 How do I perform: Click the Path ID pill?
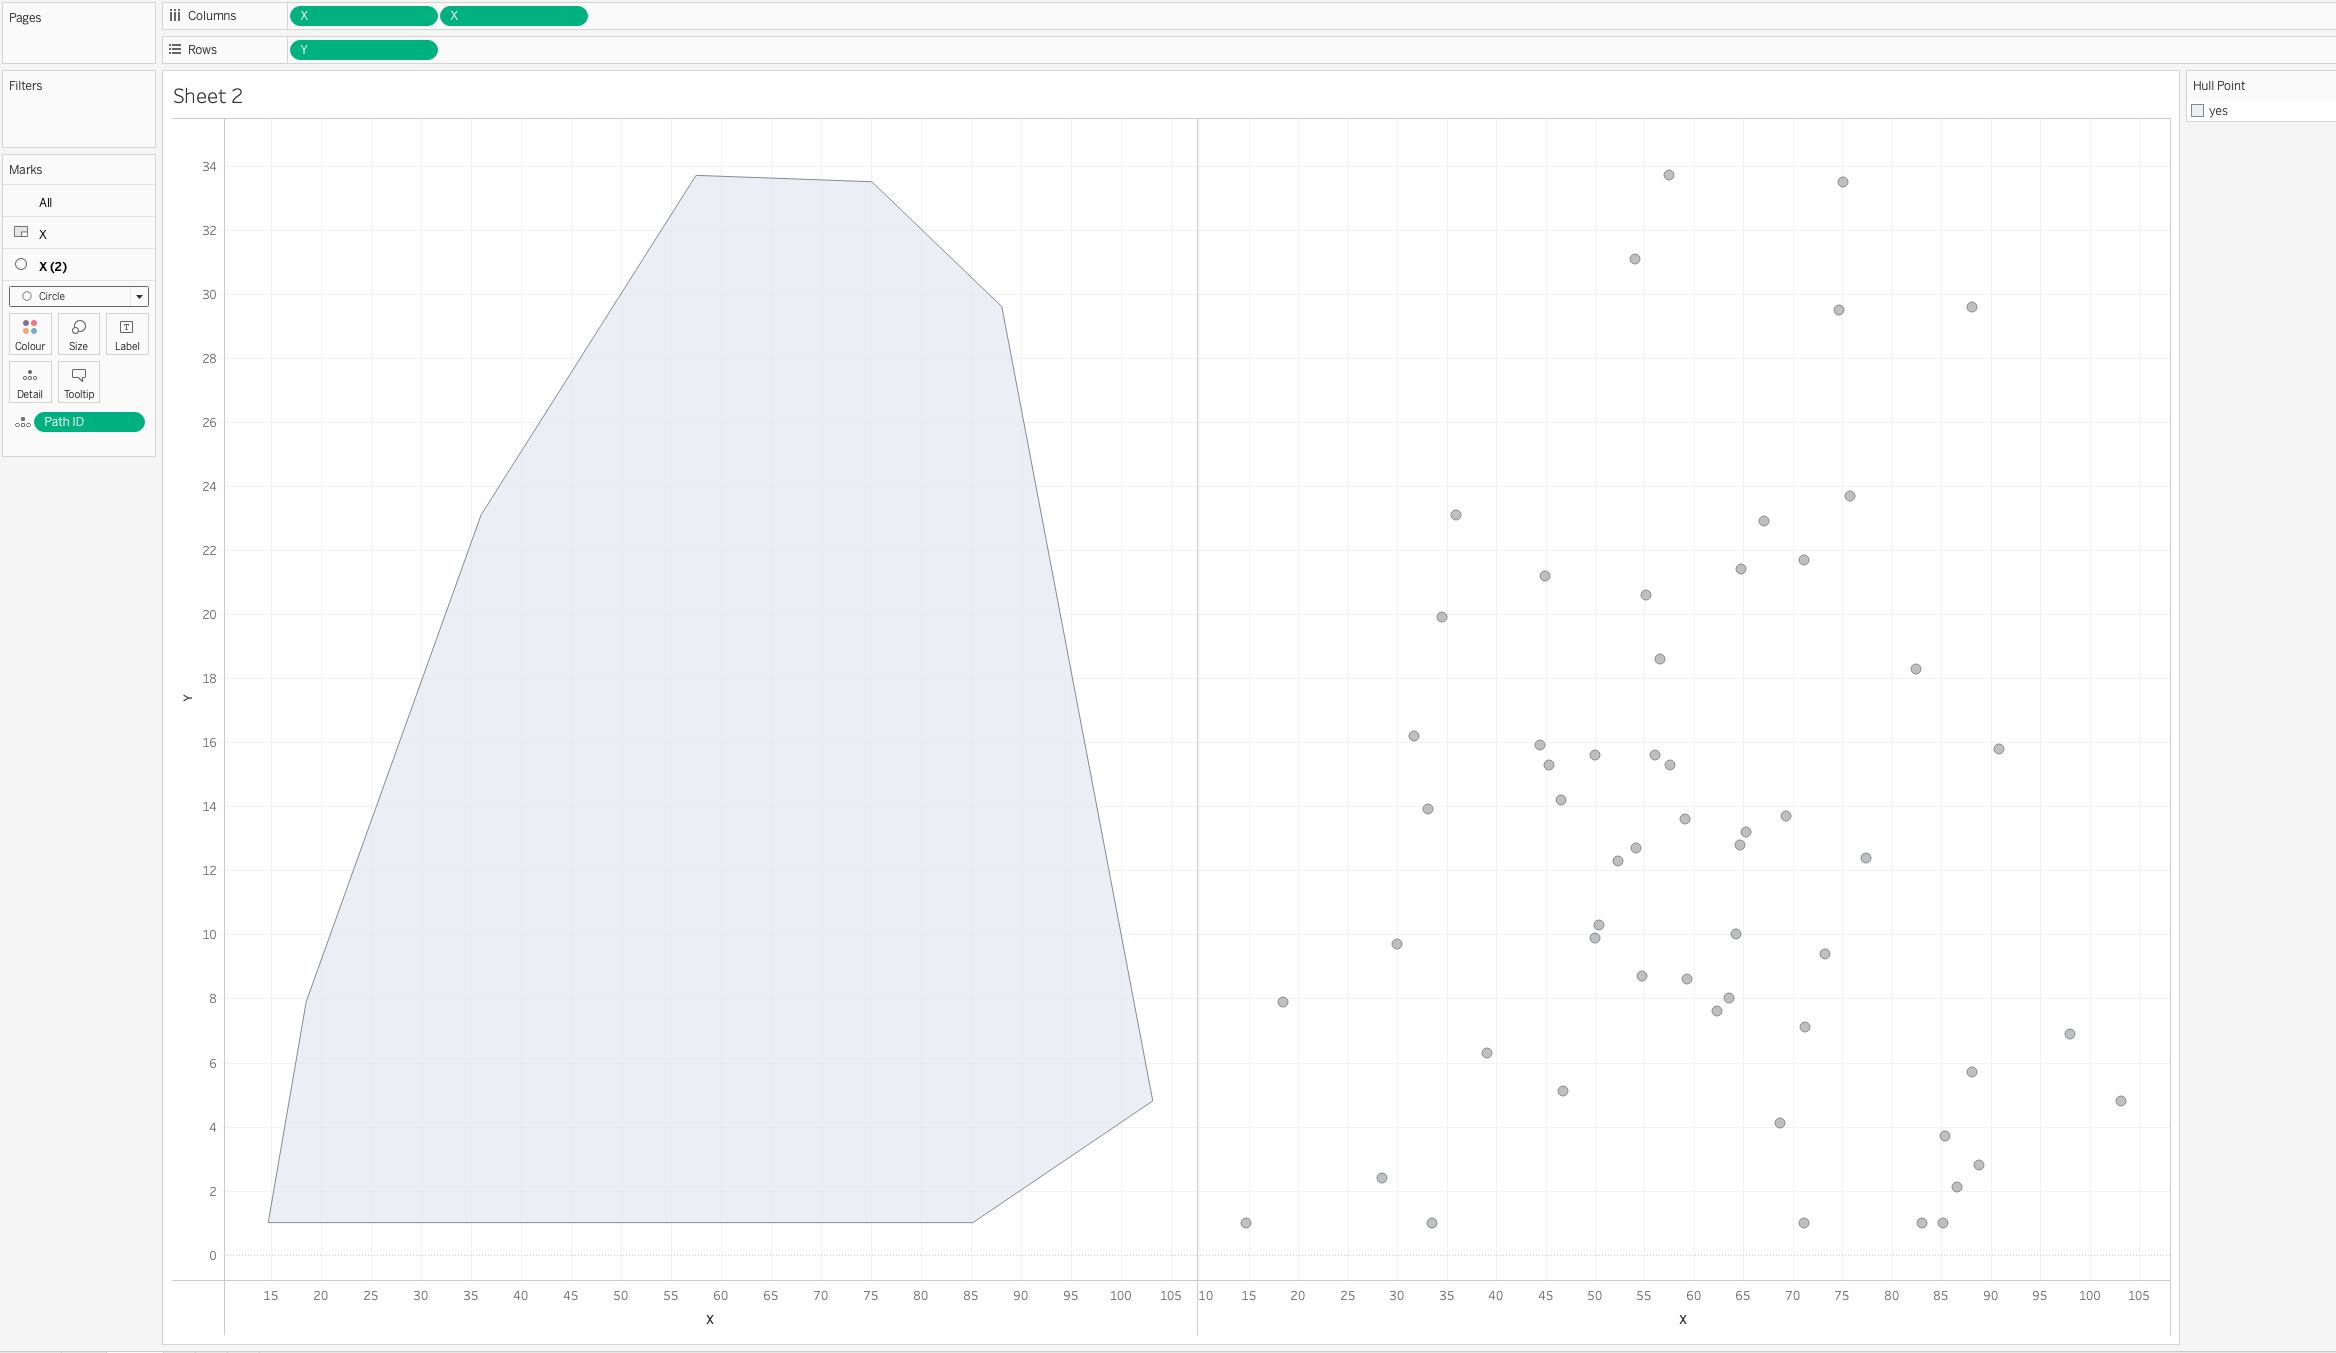tap(89, 422)
